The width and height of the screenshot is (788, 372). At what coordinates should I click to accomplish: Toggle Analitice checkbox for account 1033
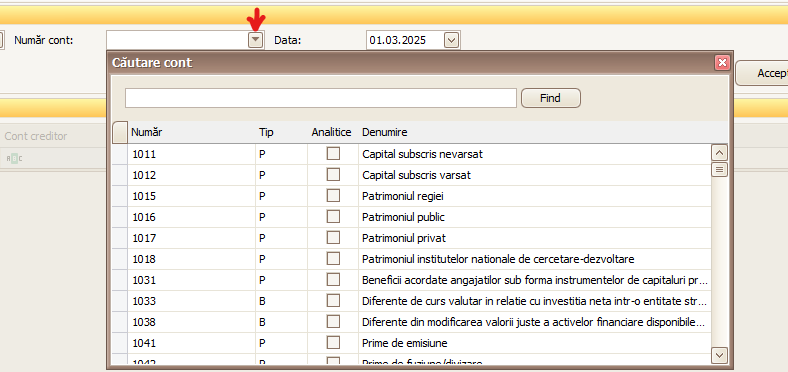point(333,301)
